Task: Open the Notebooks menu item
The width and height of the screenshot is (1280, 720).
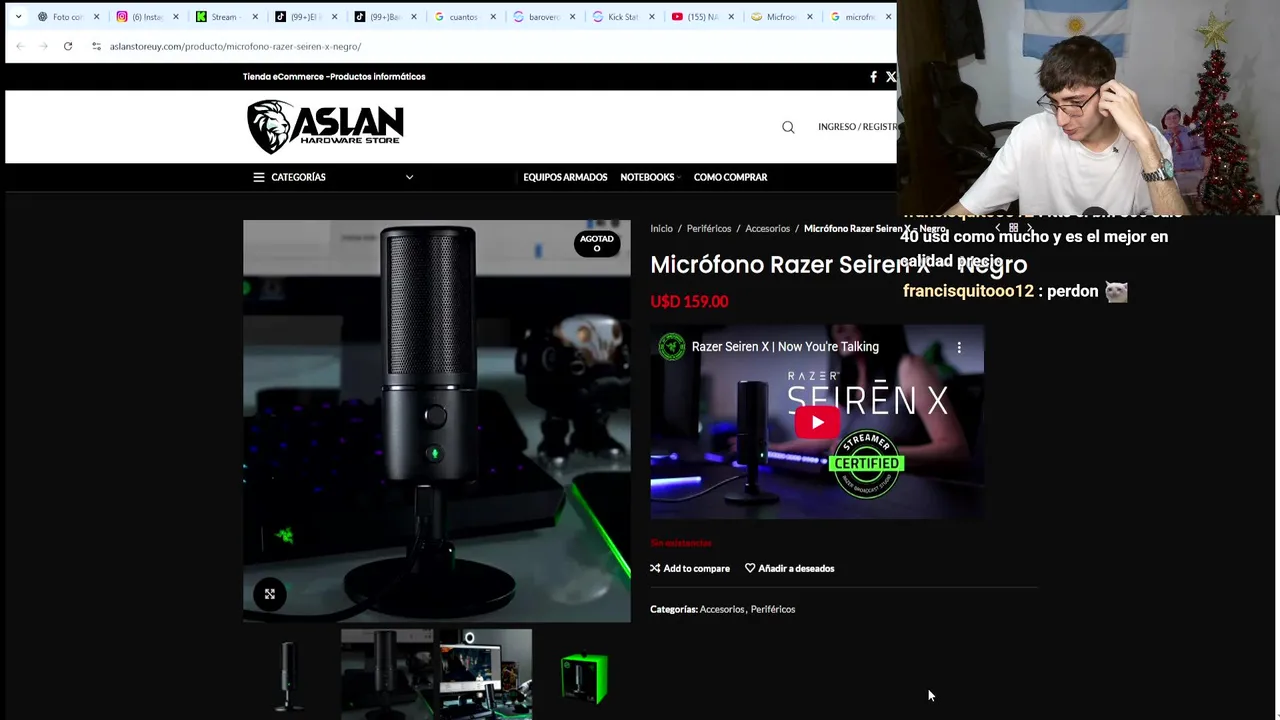Action: 647,177
